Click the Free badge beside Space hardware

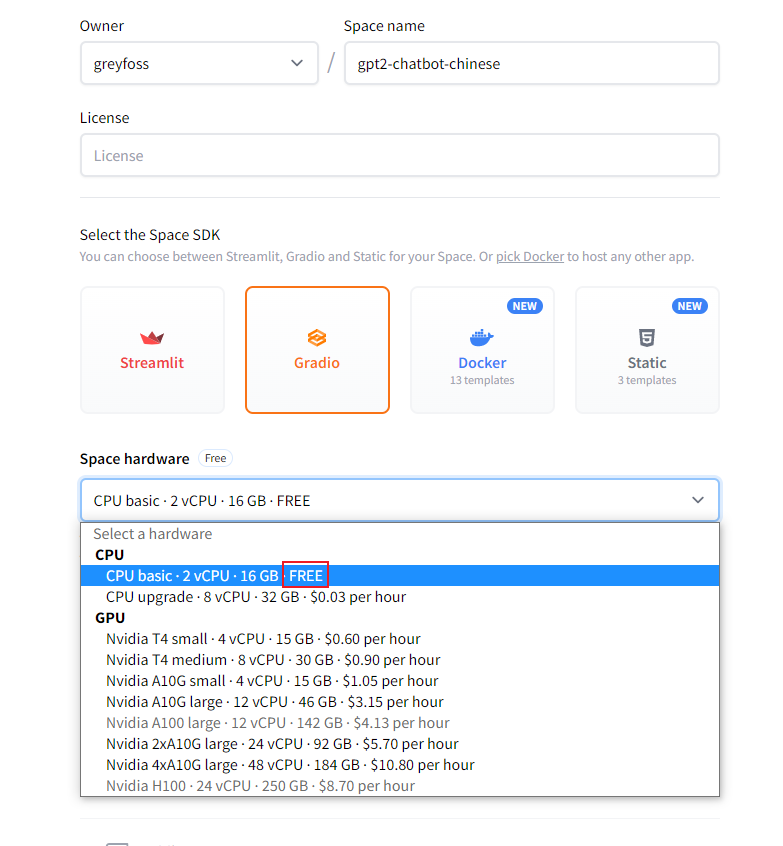coord(215,458)
